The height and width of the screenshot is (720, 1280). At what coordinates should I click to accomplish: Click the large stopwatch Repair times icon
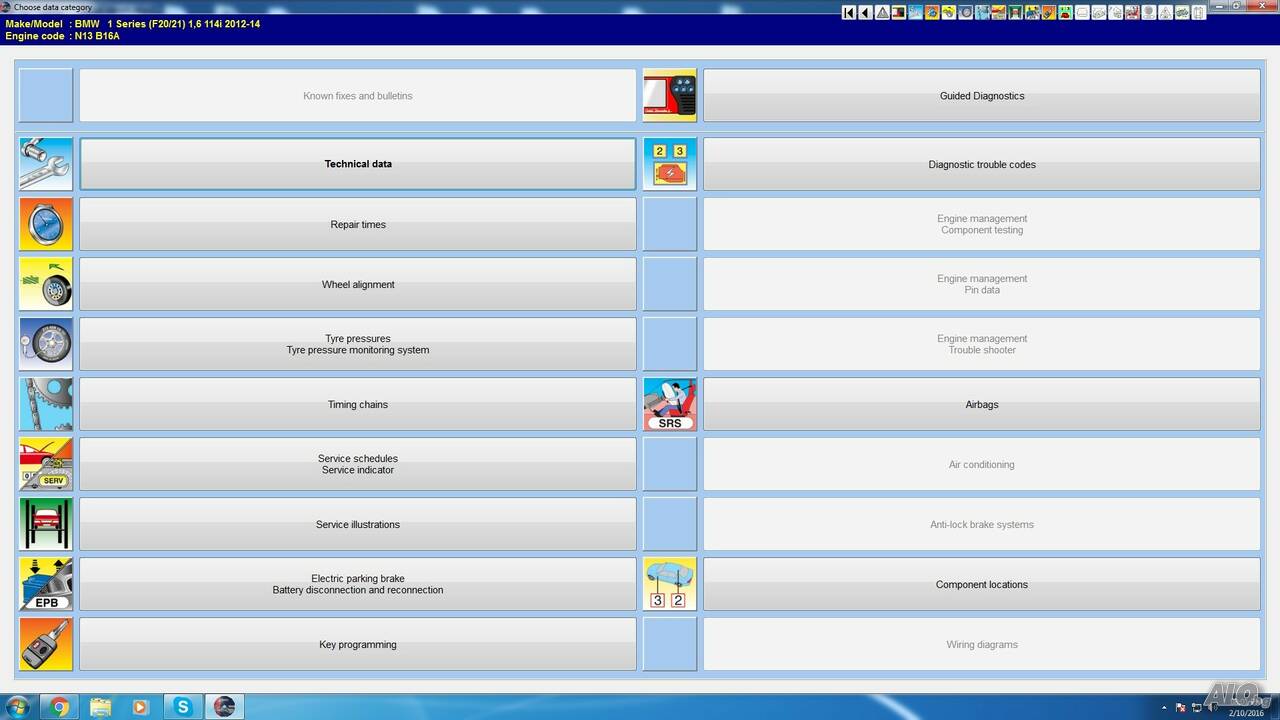coord(46,224)
